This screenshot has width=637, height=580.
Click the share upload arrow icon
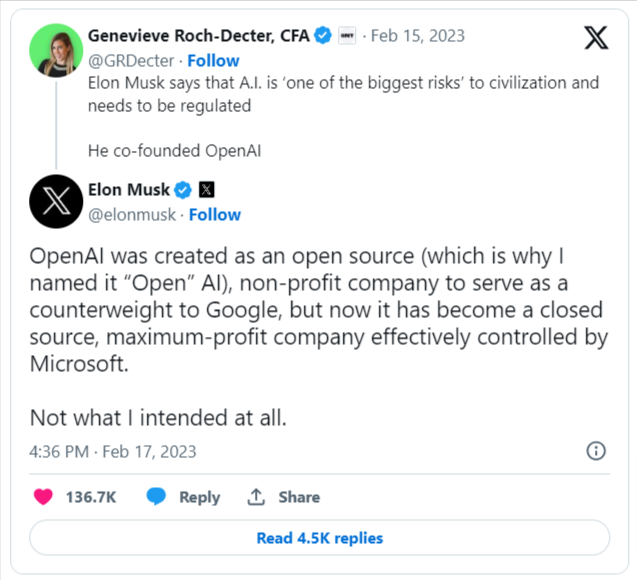(256, 497)
